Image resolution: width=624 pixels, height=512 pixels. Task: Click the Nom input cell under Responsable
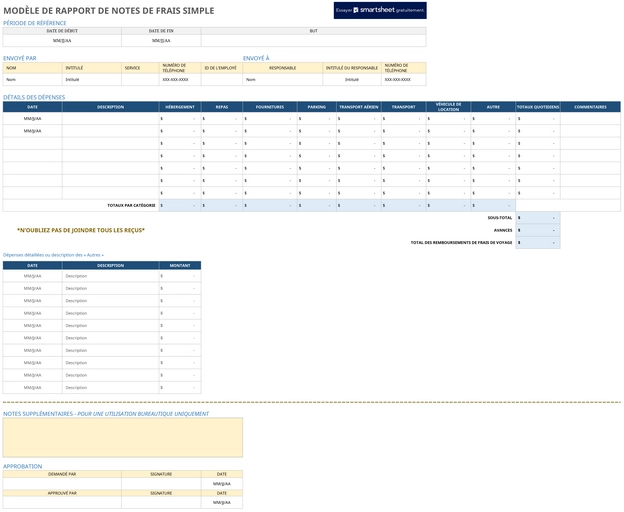click(x=283, y=80)
